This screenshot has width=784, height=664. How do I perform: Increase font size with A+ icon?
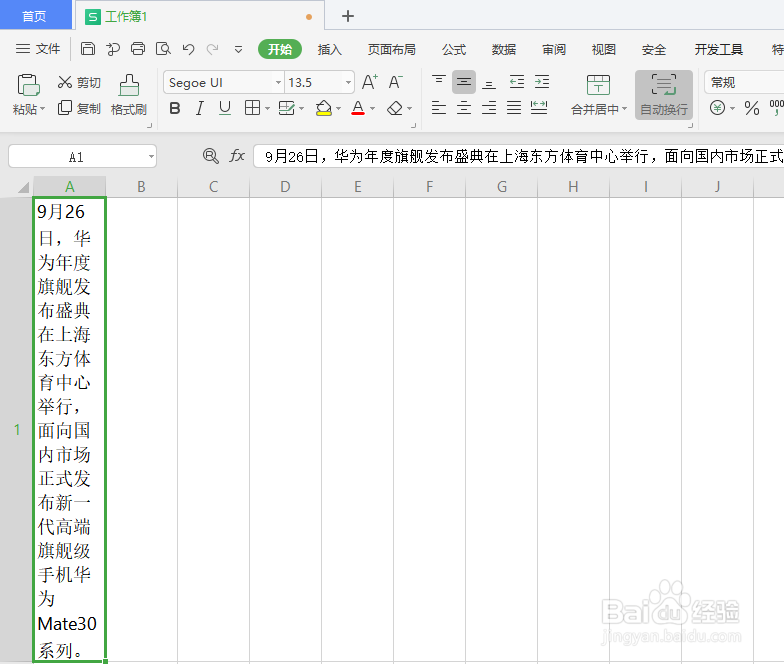(370, 82)
